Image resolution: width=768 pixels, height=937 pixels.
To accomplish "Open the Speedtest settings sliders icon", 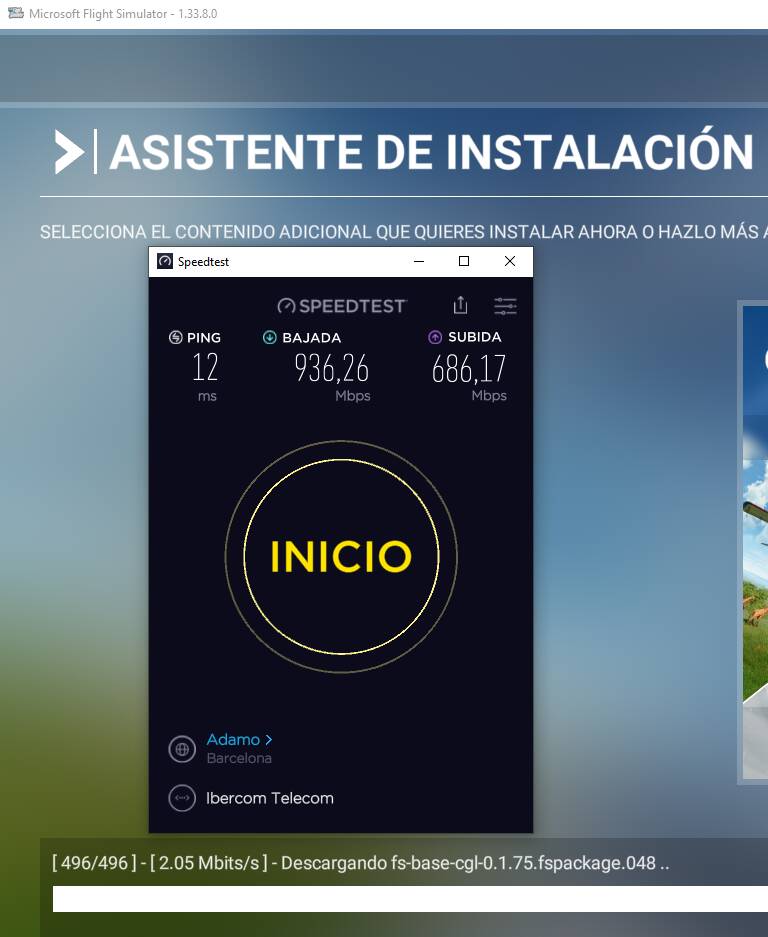I will 505,306.
